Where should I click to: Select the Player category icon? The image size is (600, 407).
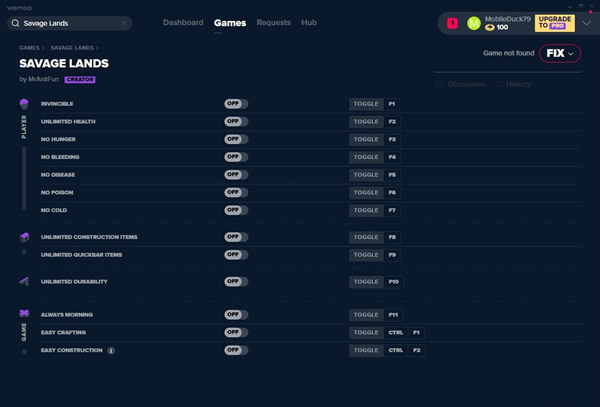pyautogui.click(x=24, y=104)
